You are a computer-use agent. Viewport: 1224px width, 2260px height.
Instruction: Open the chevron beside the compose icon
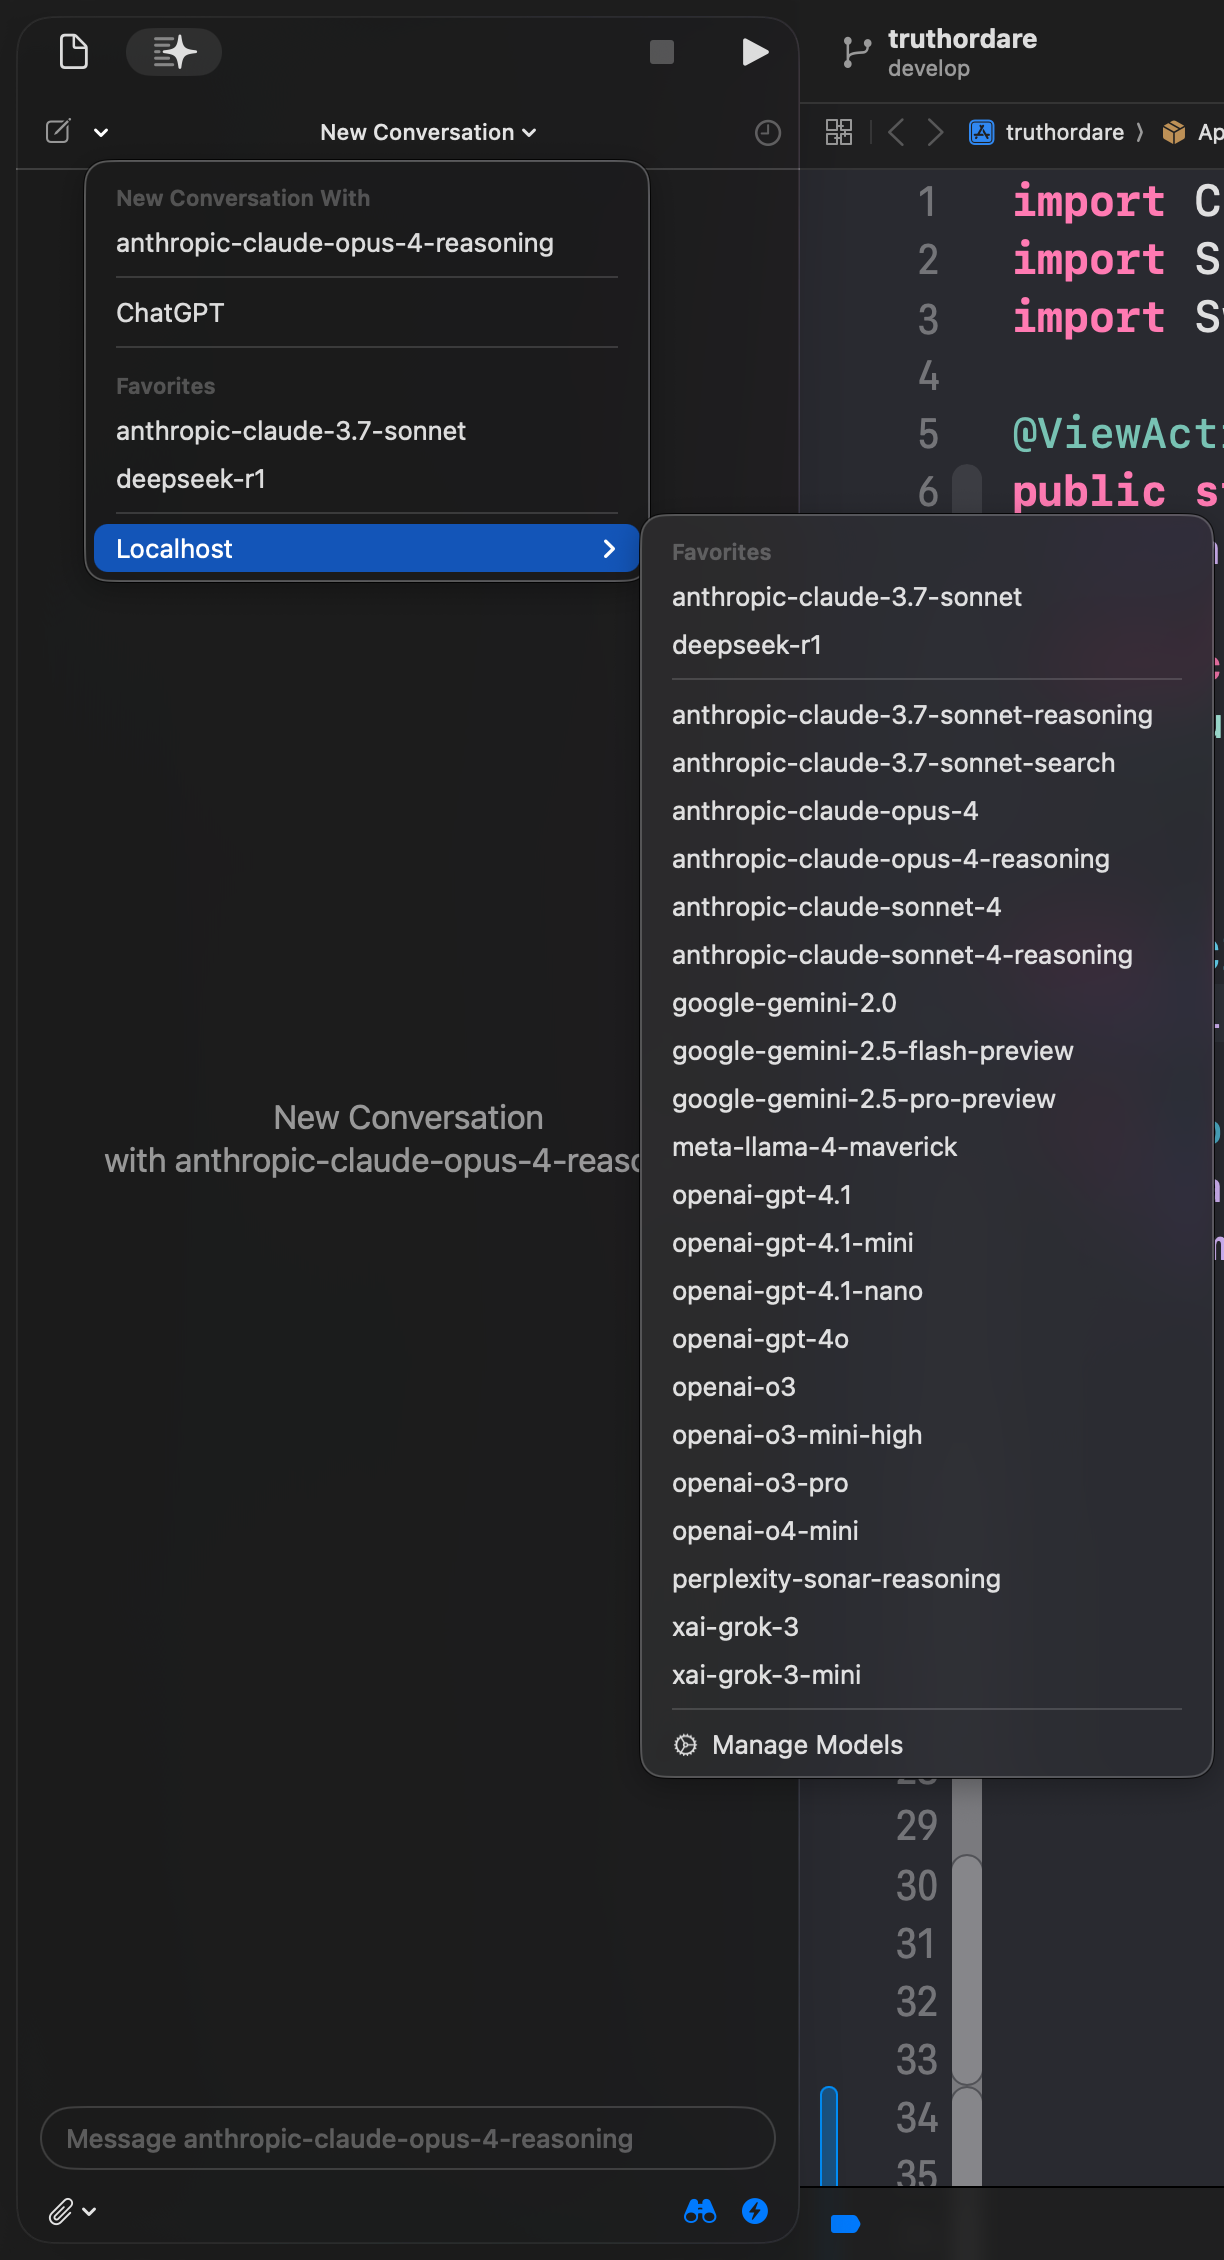coord(101,132)
